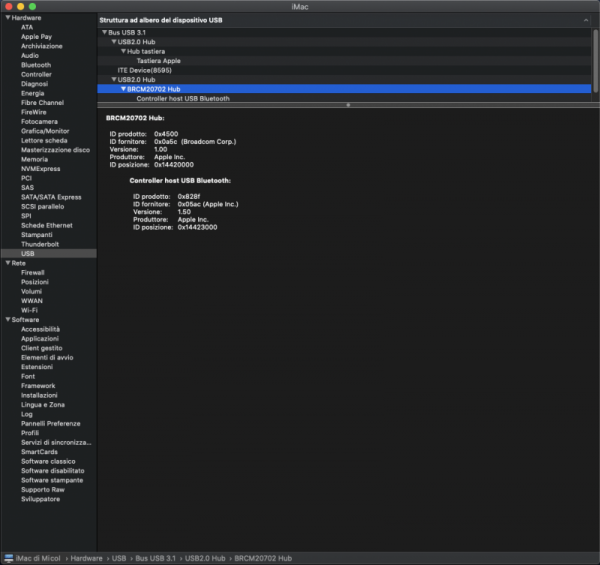Select Tastiera Apple in USB tree
The width and height of the screenshot is (600, 565).
(x=158, y=61)
